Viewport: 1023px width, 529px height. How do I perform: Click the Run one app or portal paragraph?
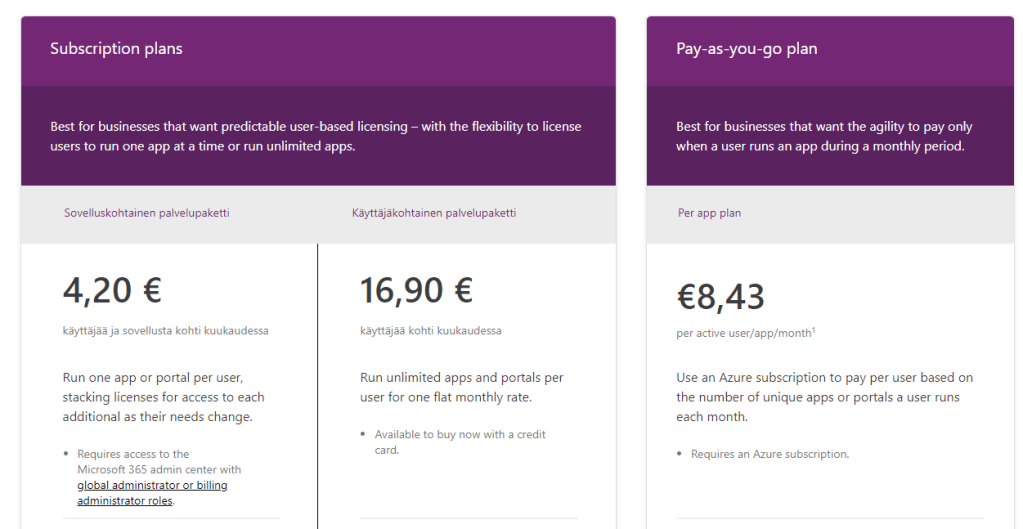[164, 397]
